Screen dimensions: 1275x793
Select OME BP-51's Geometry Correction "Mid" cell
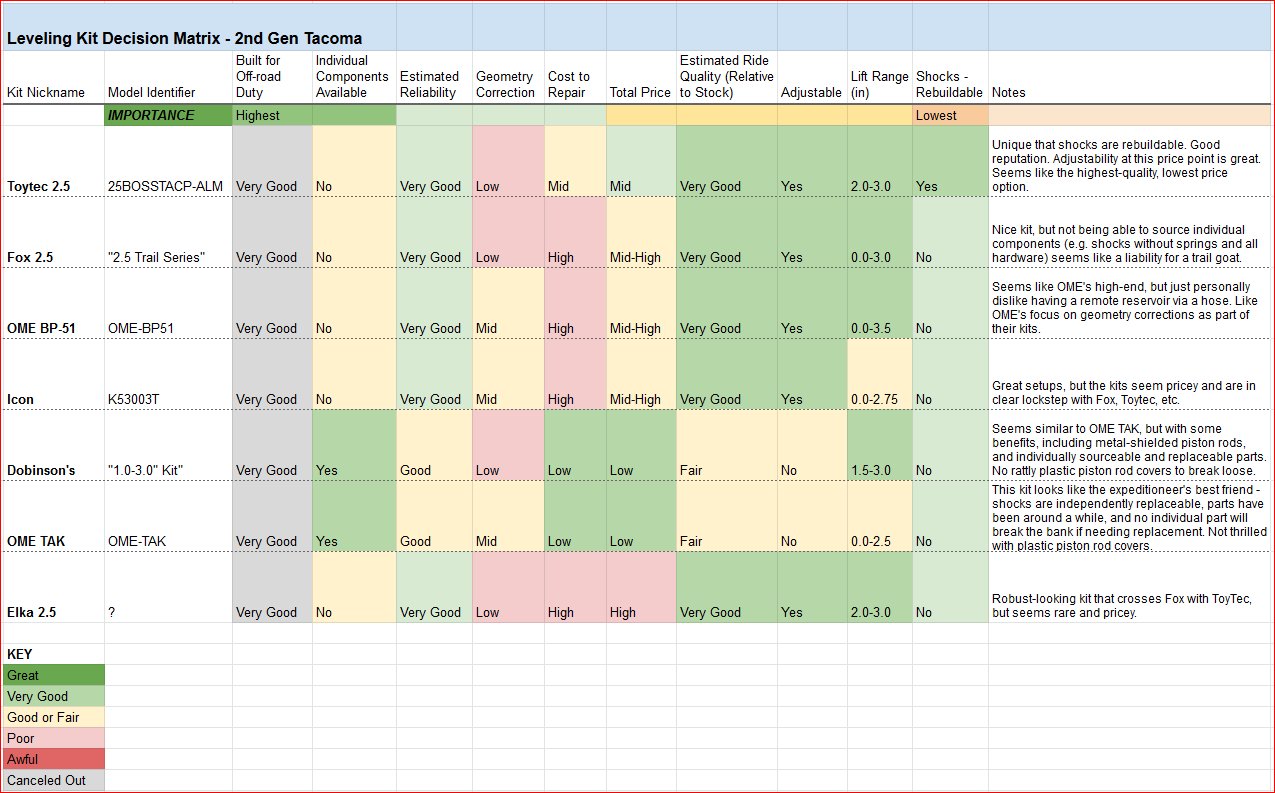pos(508,303)
